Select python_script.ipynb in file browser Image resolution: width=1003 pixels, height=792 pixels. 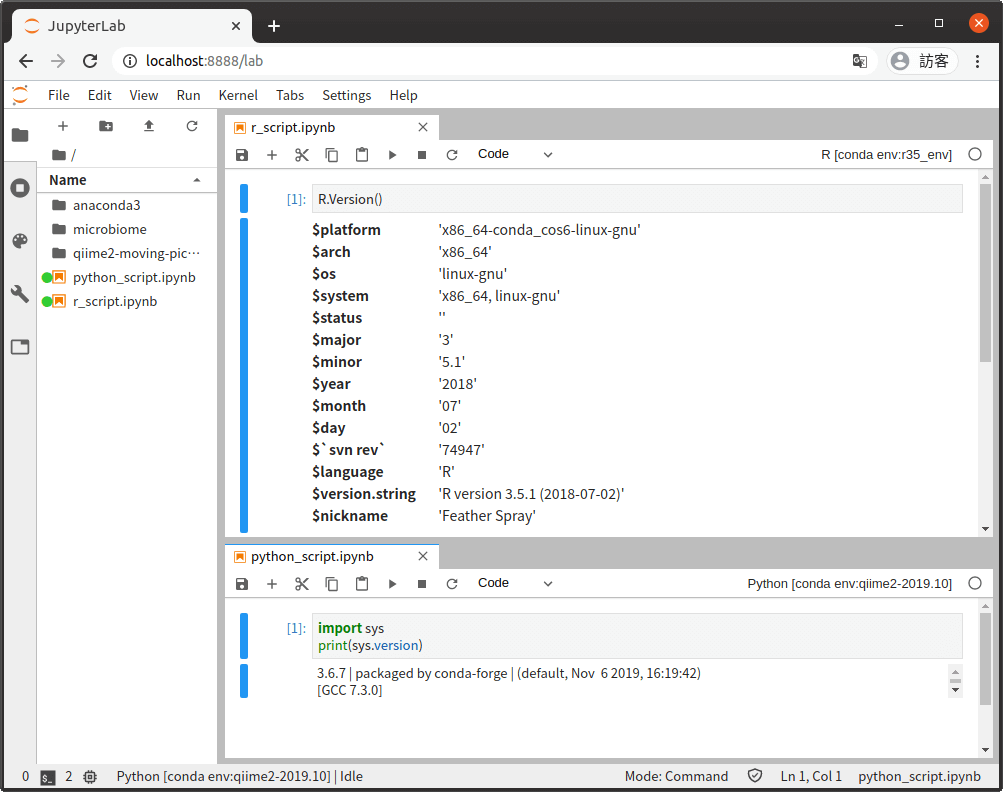coord(127,277)
